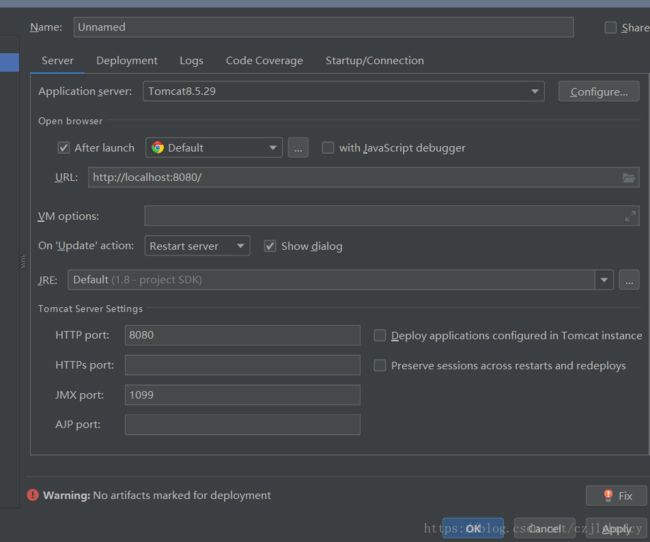Confirm with the OK button
Screen dimensions: 650x542
click(x=473, y=528)
